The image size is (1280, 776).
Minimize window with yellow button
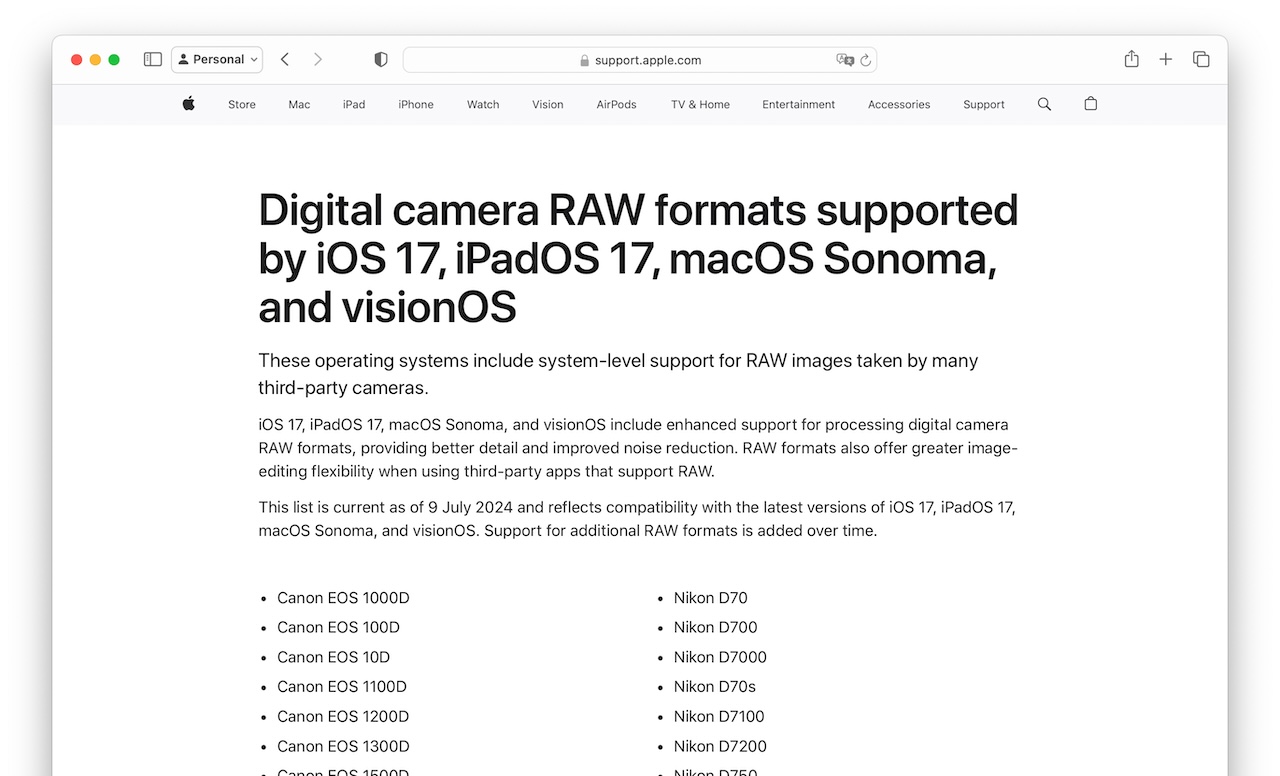pyautogui.click(x=96, y=60)
